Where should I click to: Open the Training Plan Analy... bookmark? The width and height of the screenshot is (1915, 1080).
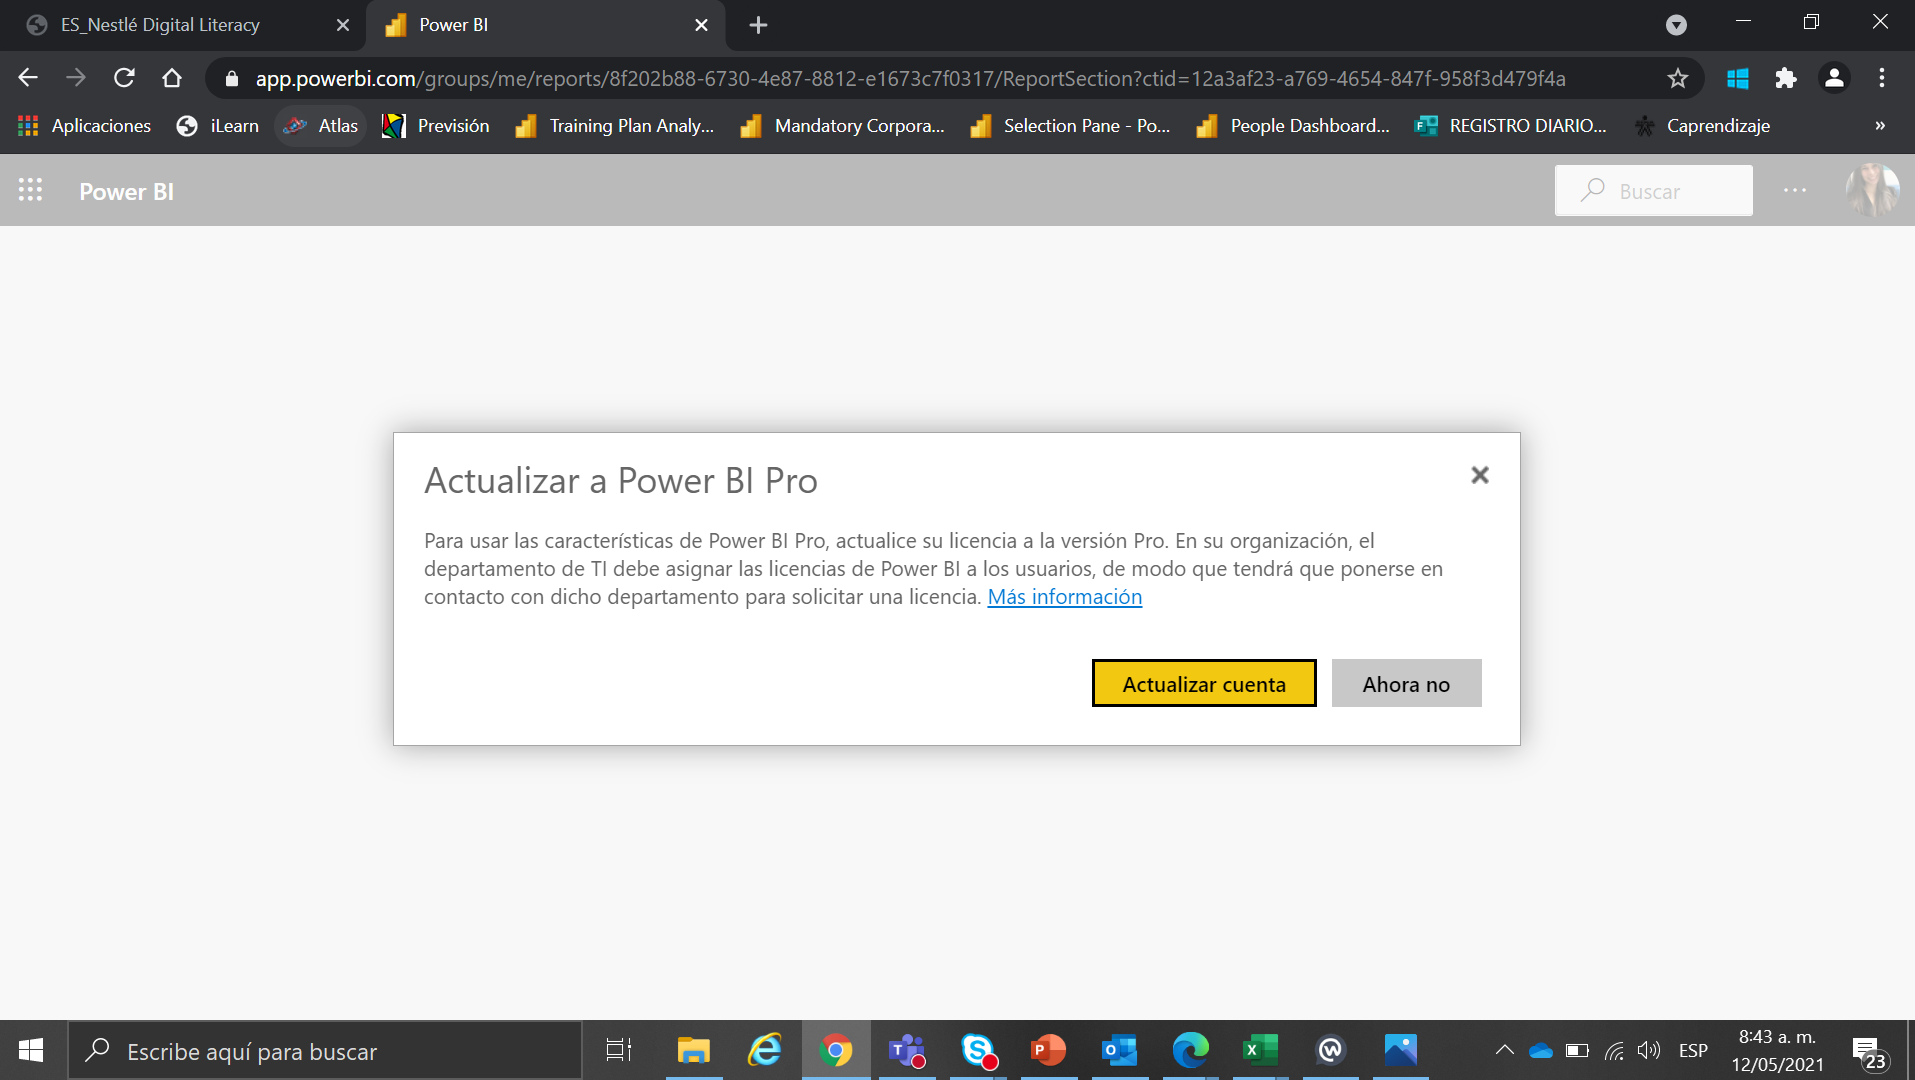(x=614, y=126)
